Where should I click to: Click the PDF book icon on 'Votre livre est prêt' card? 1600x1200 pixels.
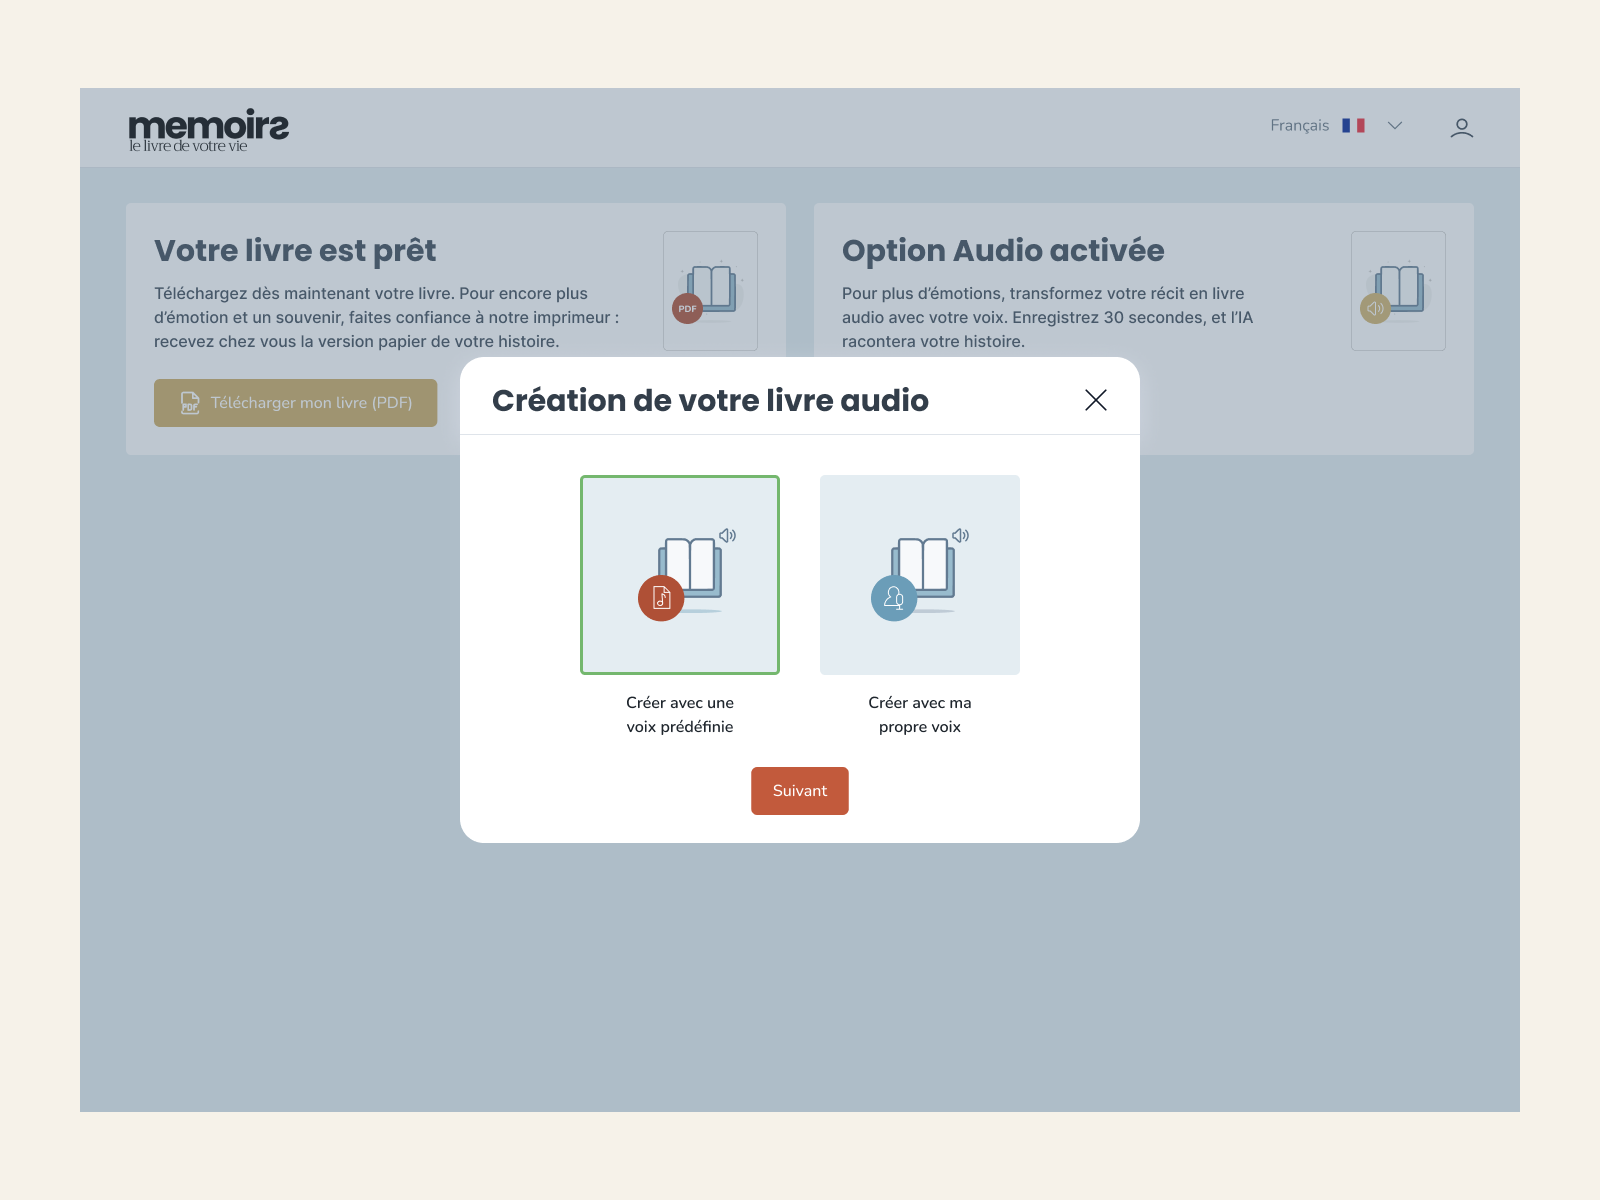pos(710,291)
